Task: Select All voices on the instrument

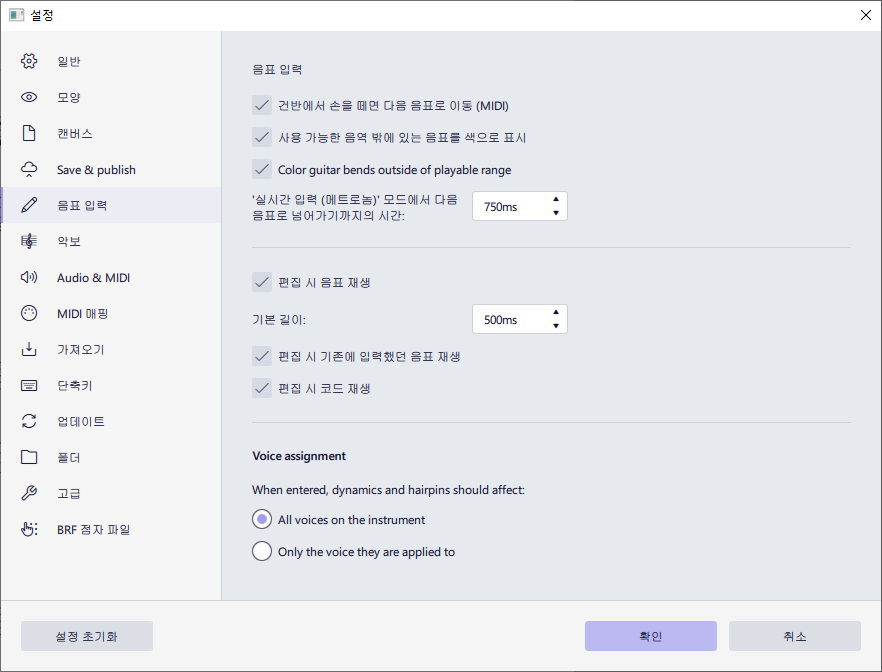Action: [x=262, y=519]
